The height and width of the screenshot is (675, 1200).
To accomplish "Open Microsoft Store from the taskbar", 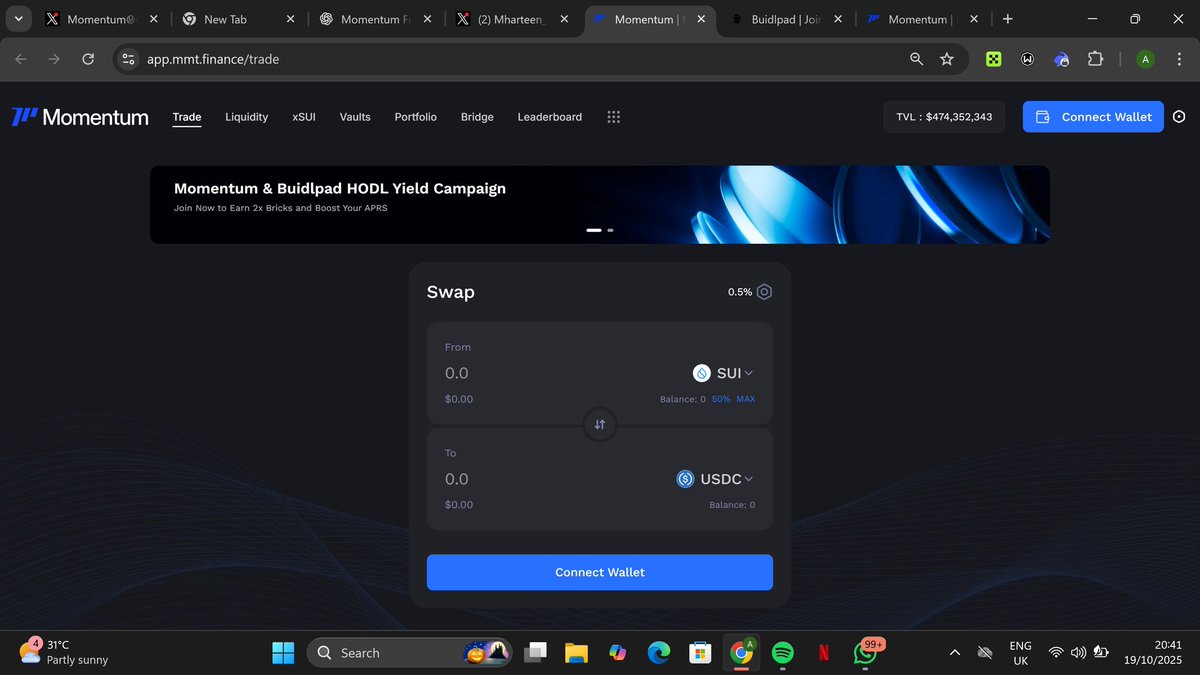I will [700, 653].
